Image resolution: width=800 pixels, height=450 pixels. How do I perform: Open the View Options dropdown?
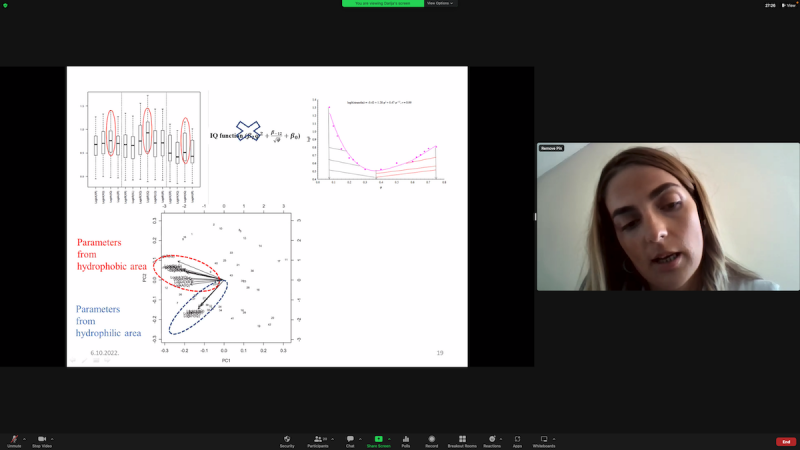(x=440, y=3)
